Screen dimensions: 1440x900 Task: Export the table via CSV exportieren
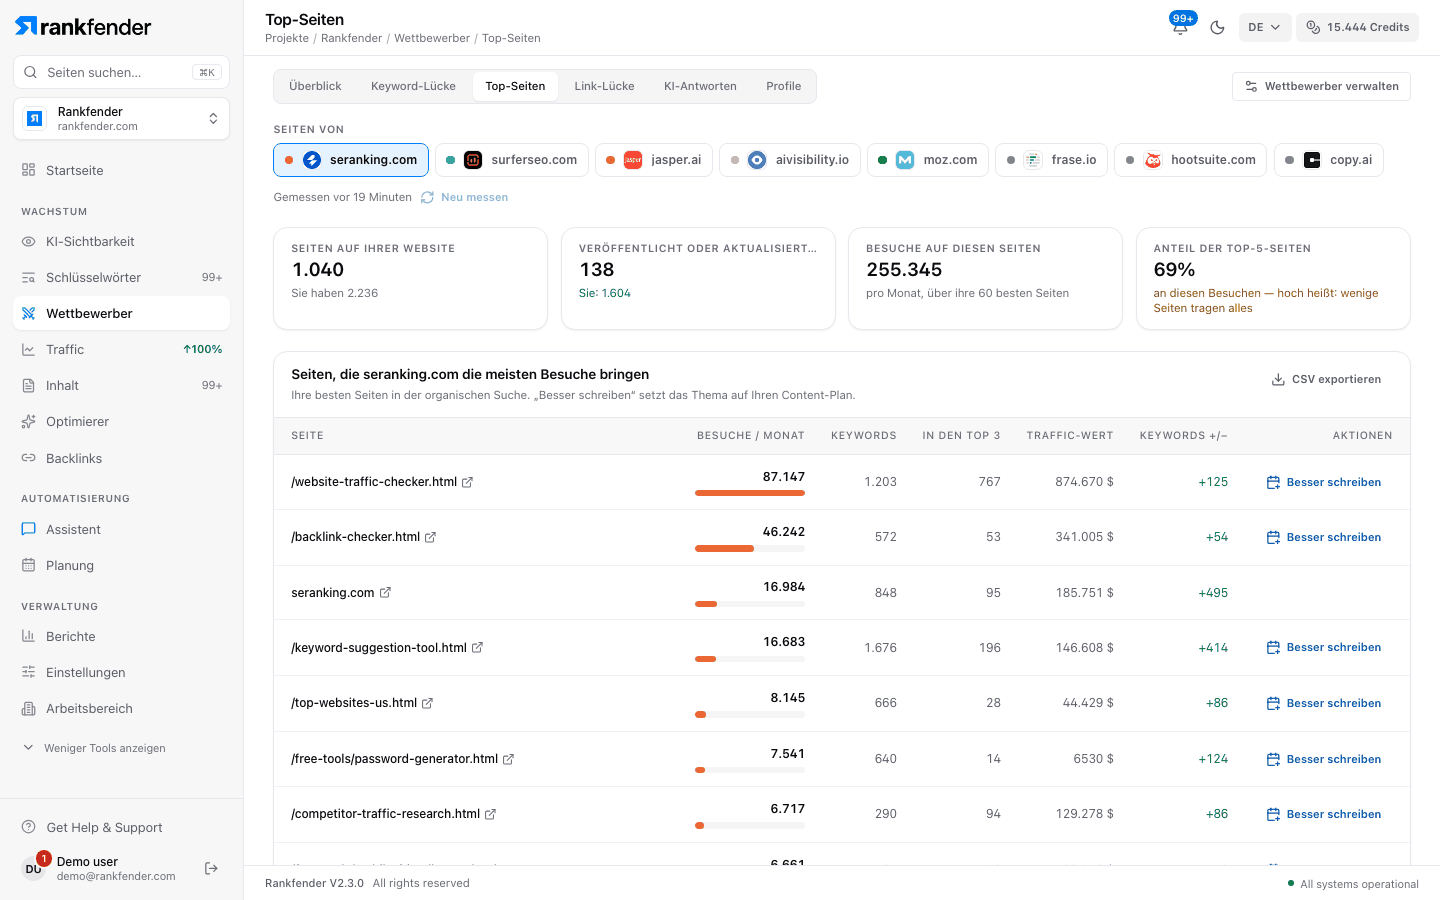click(1326, 379)
